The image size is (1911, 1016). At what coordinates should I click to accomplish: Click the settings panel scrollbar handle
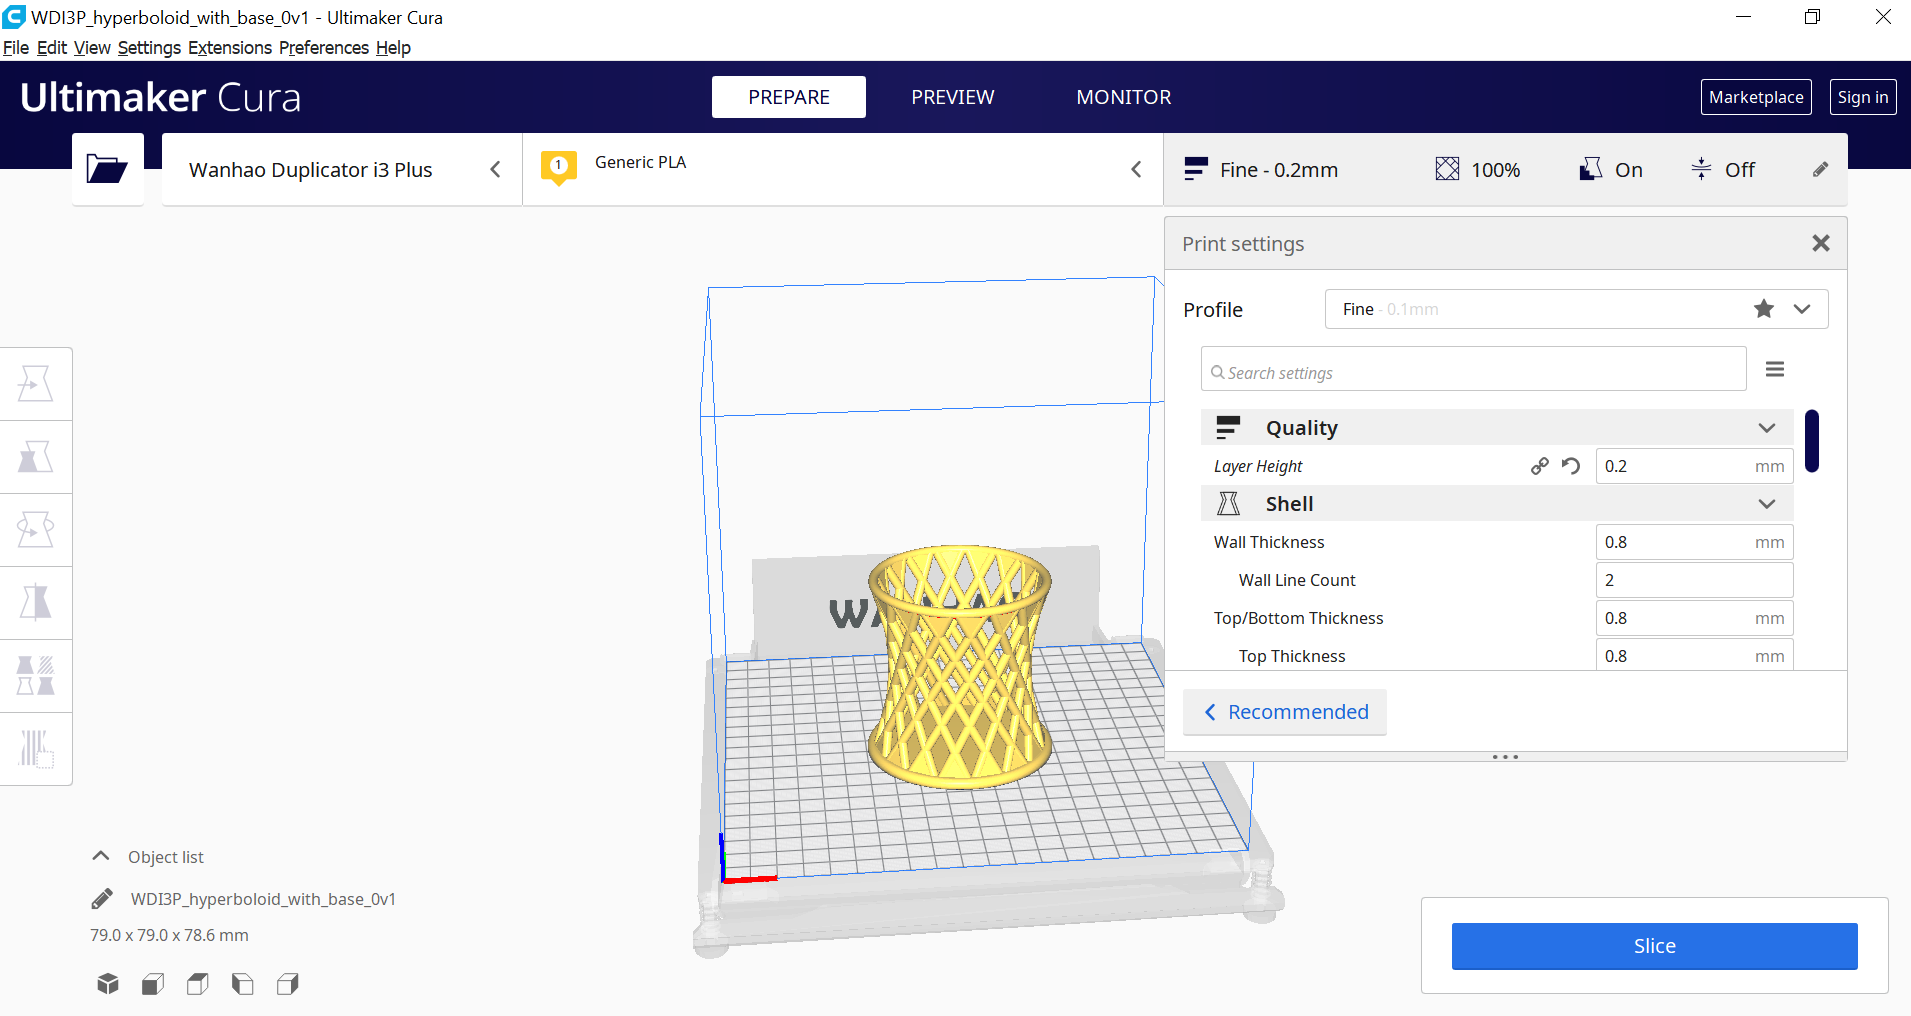coord(1812,441)
